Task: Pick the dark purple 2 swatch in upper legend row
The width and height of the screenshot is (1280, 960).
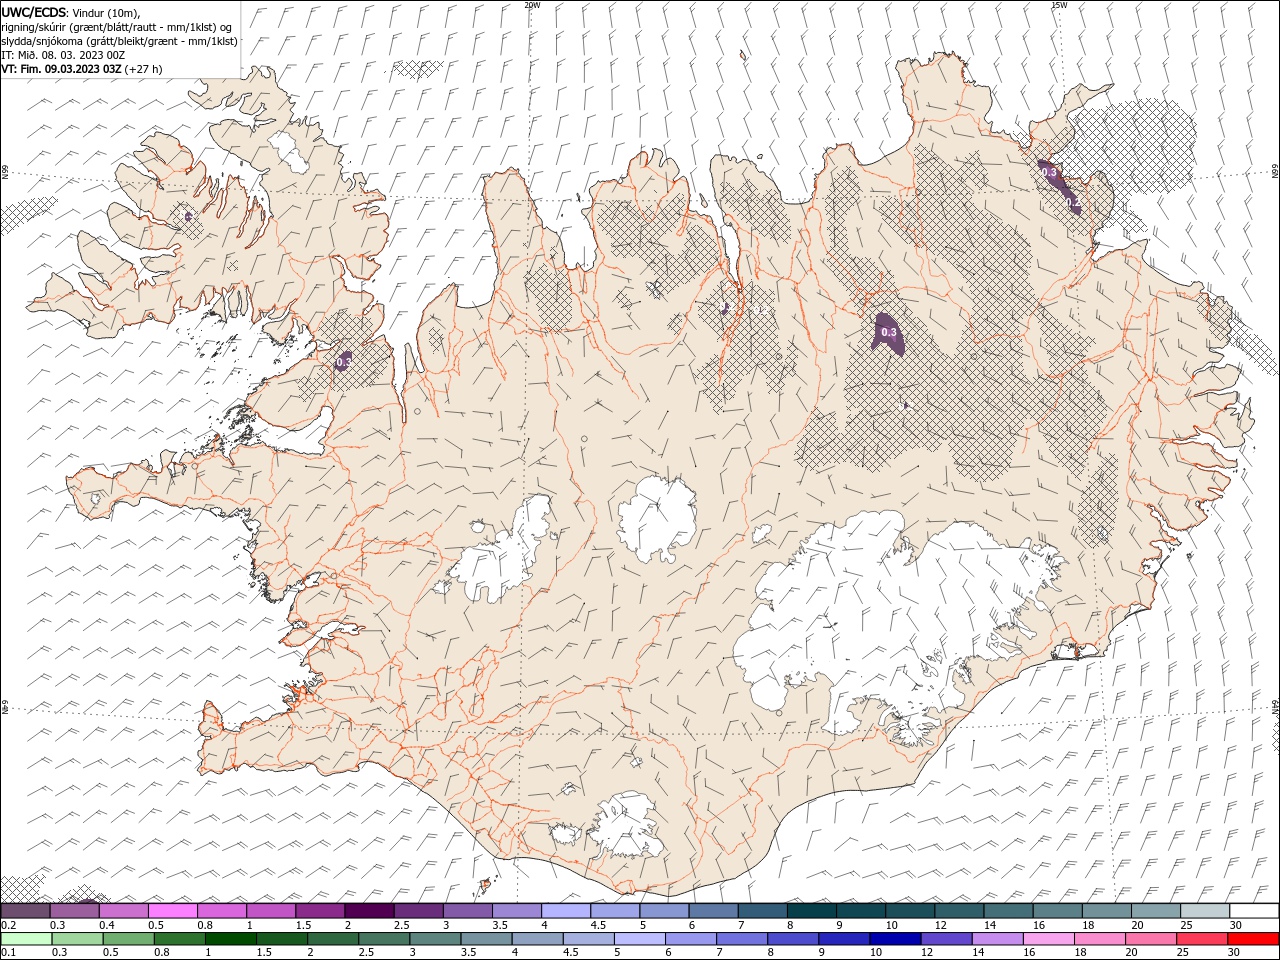Action: [x=369, y=911]
